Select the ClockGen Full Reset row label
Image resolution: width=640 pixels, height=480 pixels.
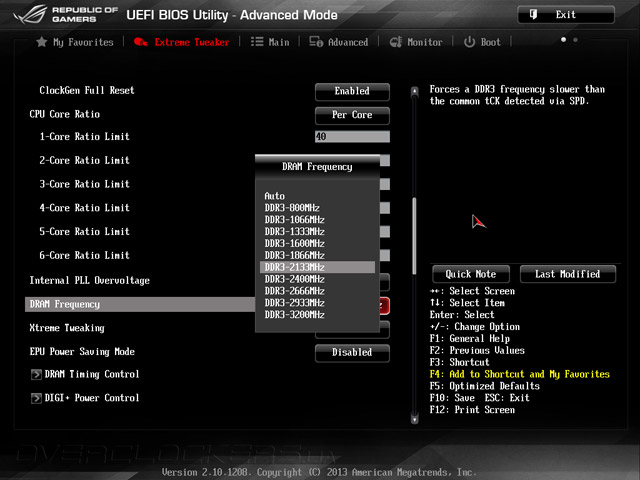[87, 91]
